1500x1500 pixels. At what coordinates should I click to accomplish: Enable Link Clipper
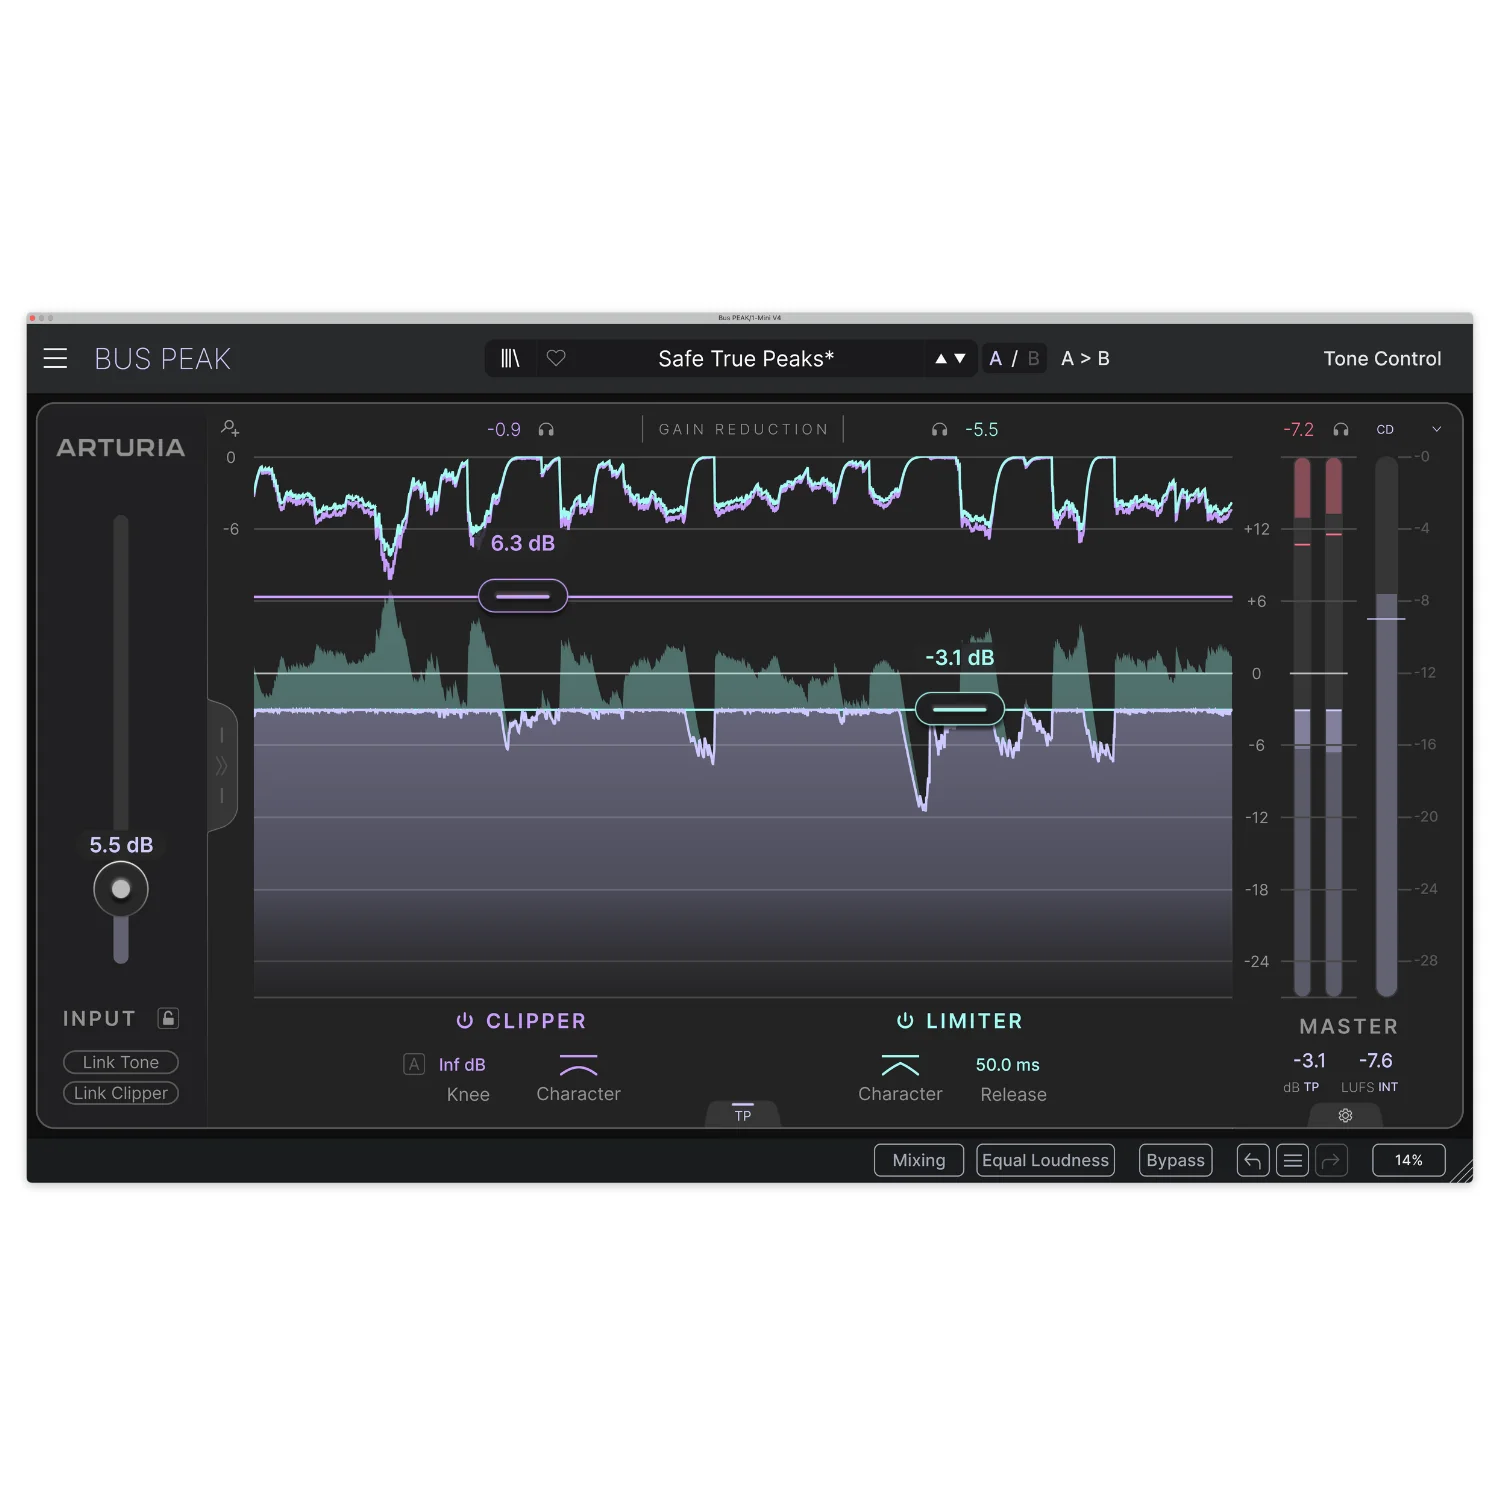[121, 1093]
